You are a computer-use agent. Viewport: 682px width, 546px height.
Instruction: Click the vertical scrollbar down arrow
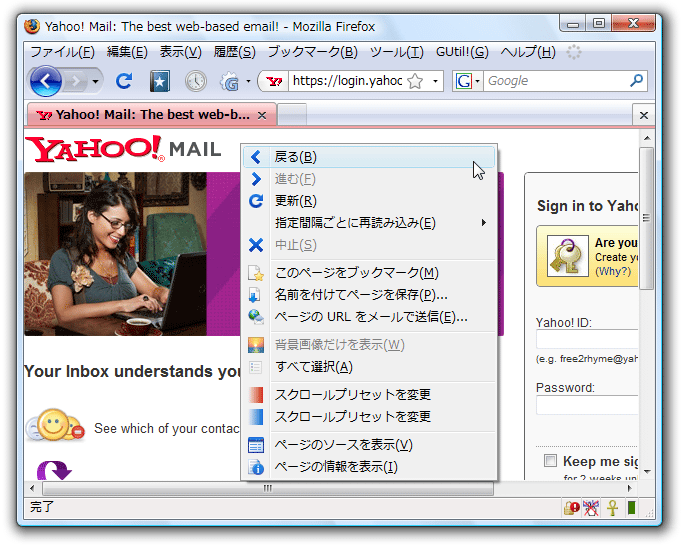click(x=647, y=472)
